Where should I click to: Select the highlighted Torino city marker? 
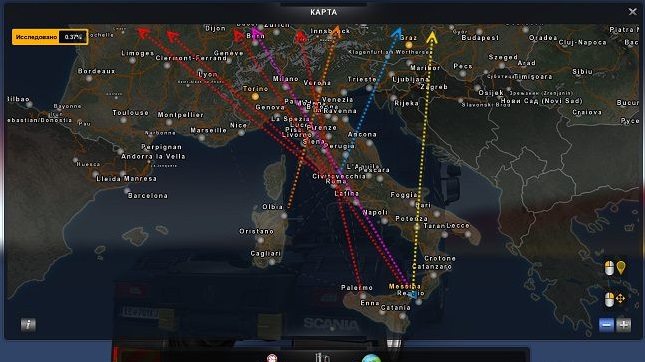(255, 97)
